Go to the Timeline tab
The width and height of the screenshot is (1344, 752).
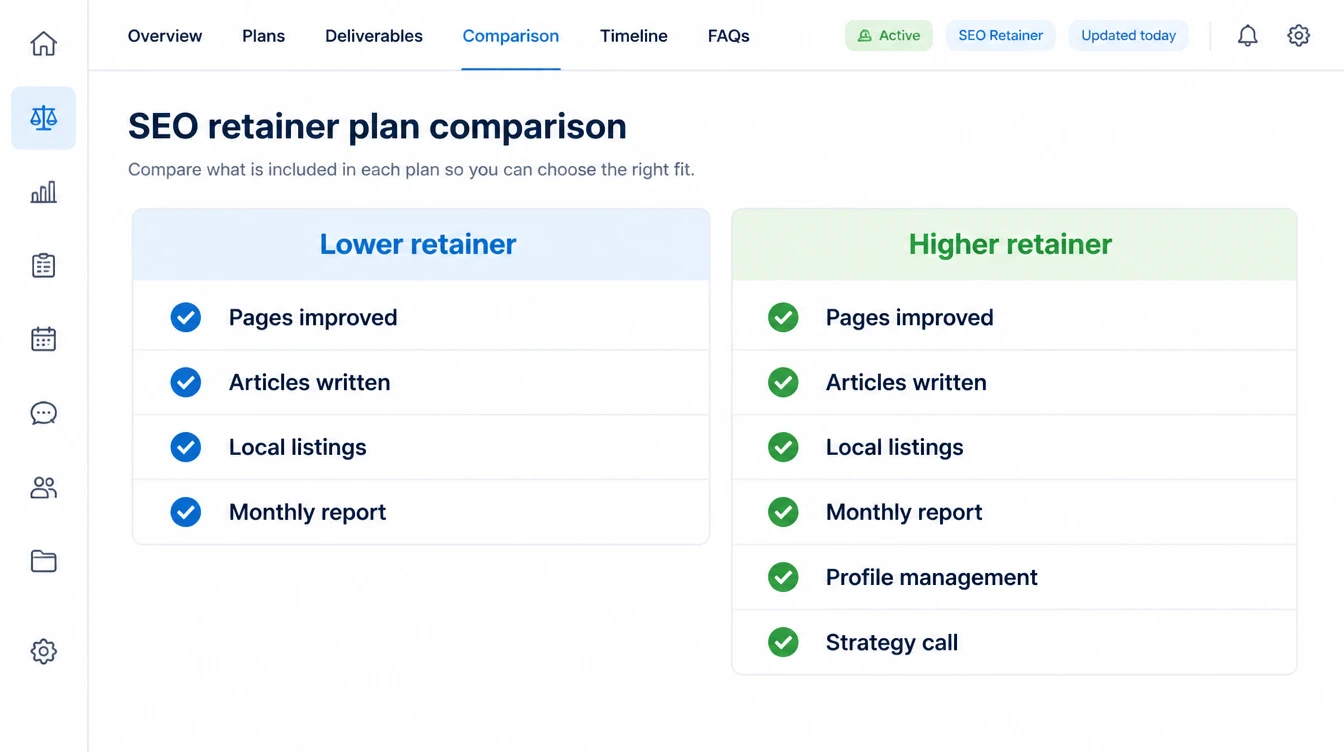point(634,36)
